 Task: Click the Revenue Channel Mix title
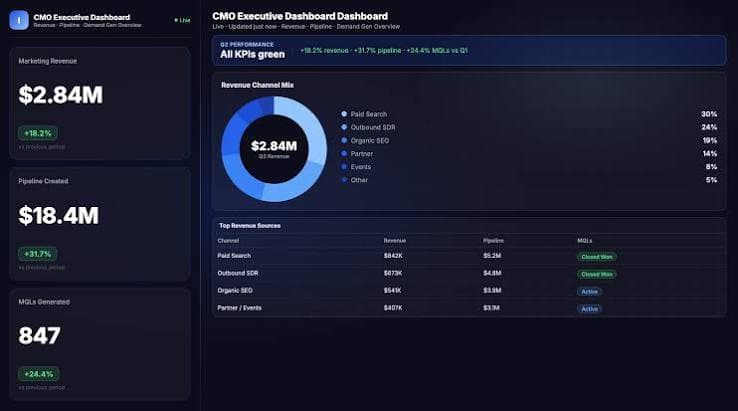click(x=257, y=85)
